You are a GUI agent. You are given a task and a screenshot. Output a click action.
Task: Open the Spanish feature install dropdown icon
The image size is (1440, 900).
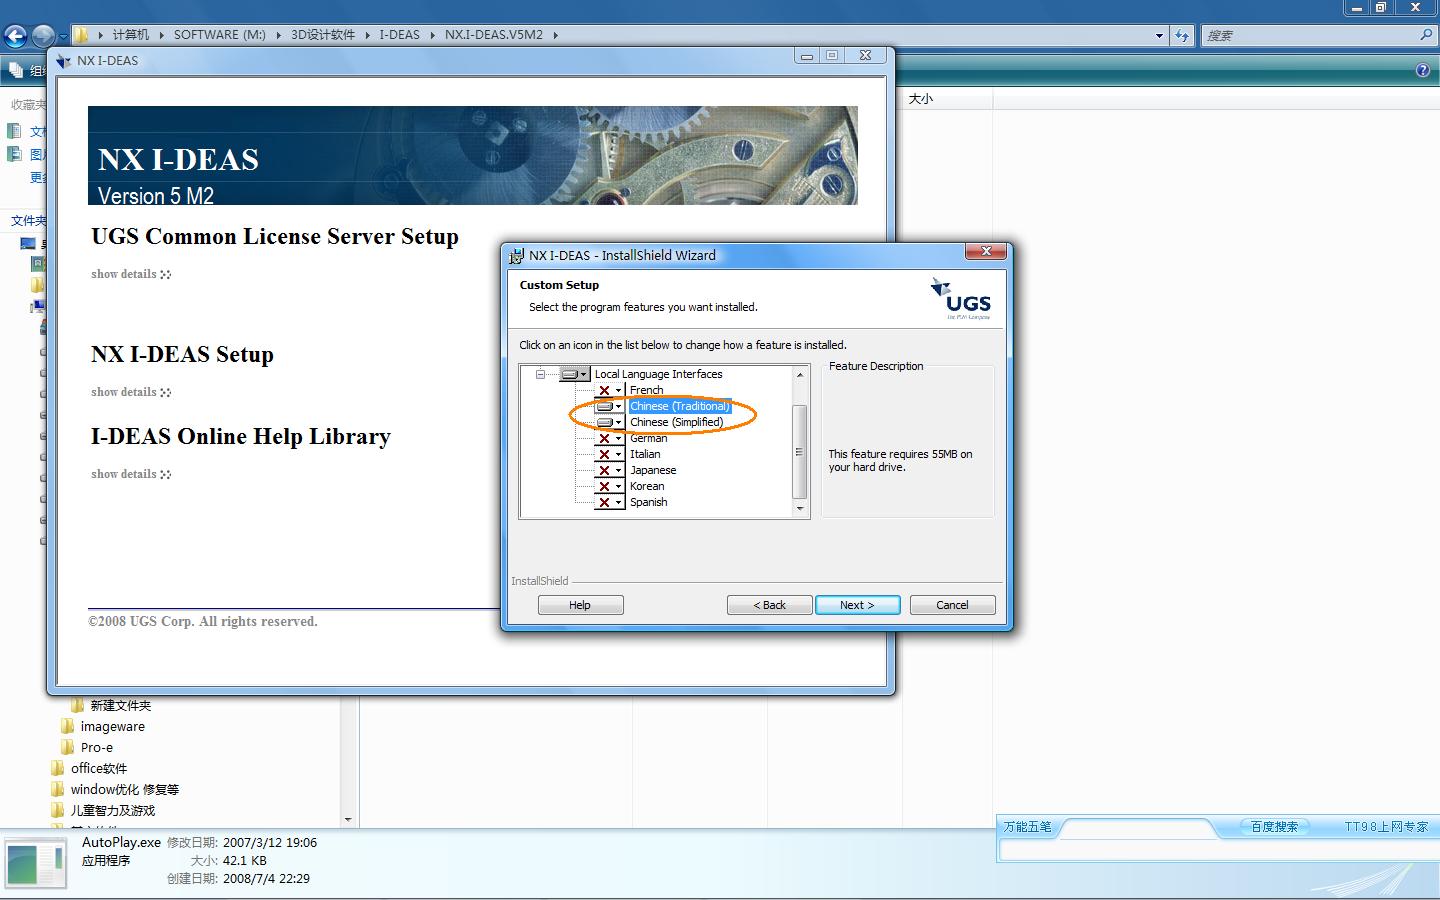click(x=609, y=502)
